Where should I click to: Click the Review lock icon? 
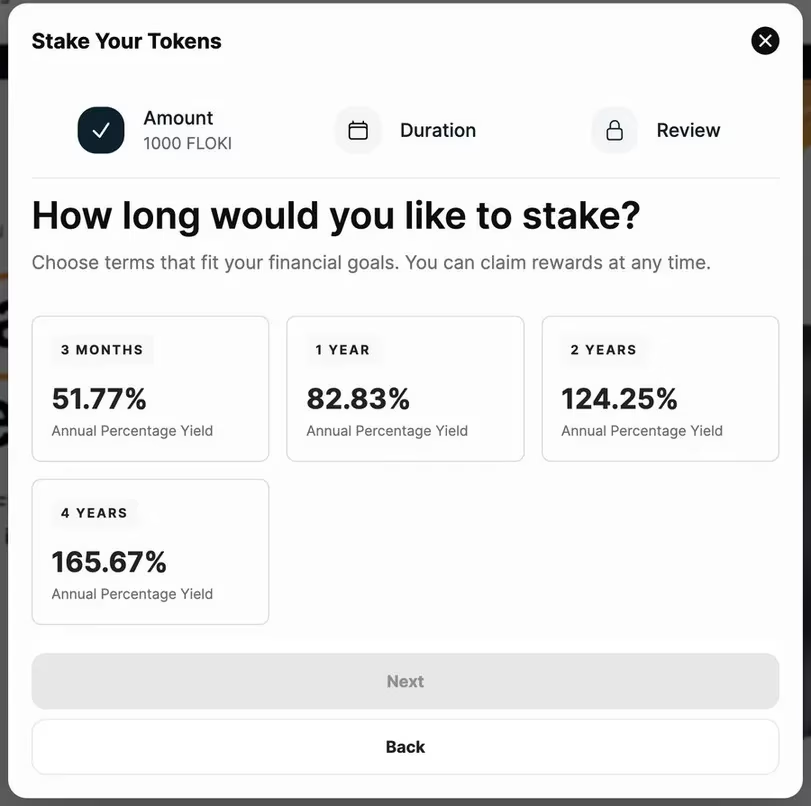tap(615, 130)
